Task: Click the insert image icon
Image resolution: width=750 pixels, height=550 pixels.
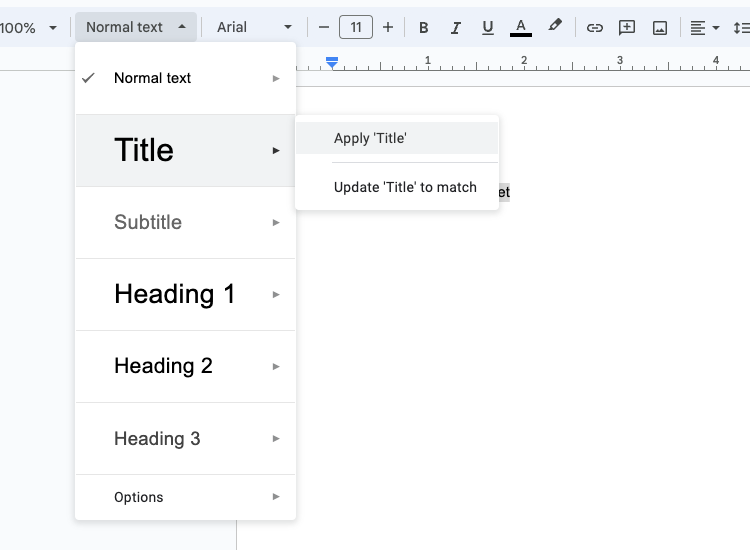Action: coord(660,27)
